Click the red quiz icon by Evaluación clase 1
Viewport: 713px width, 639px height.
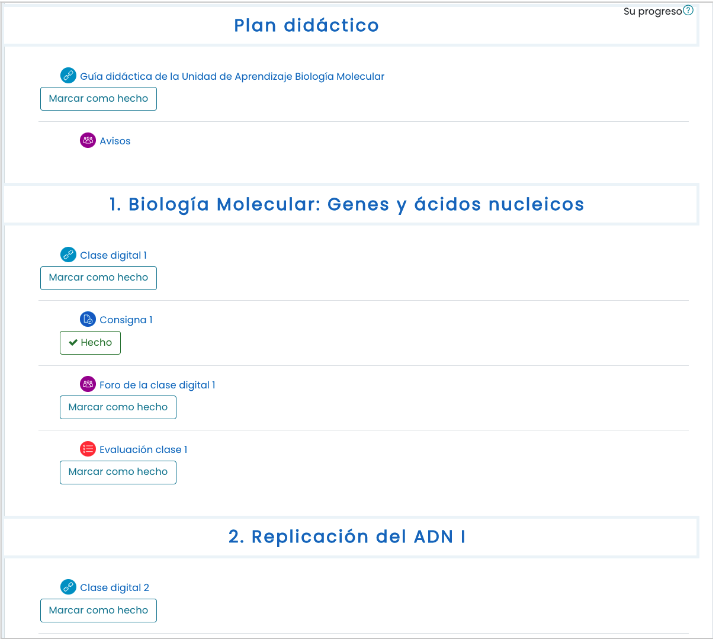click(88, 449)
